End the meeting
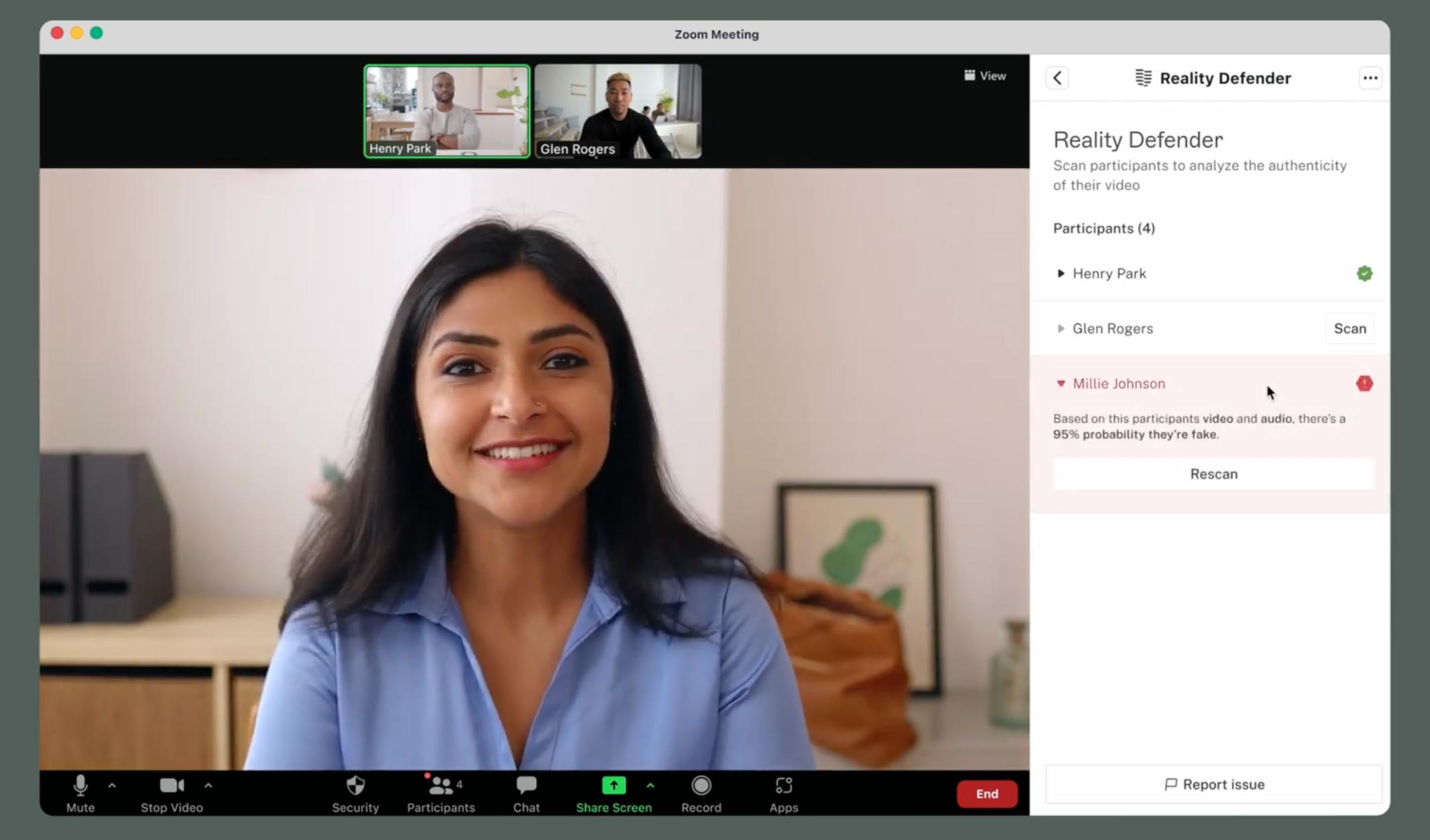Image resolution: width=1430 pixels, height=840 pixels. pyautogui.click(x=987, y=794)
